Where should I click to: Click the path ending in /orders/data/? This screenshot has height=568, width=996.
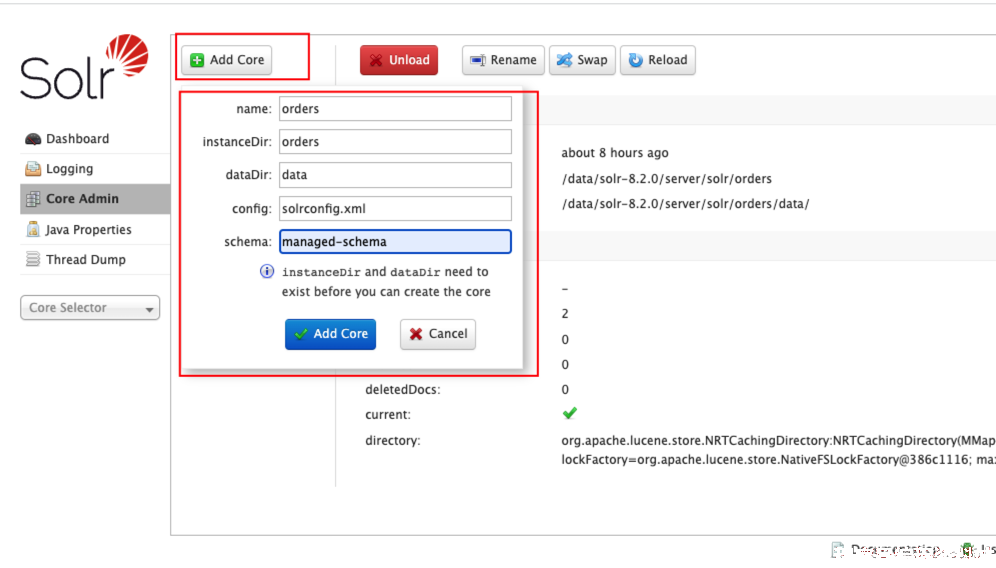685,204
